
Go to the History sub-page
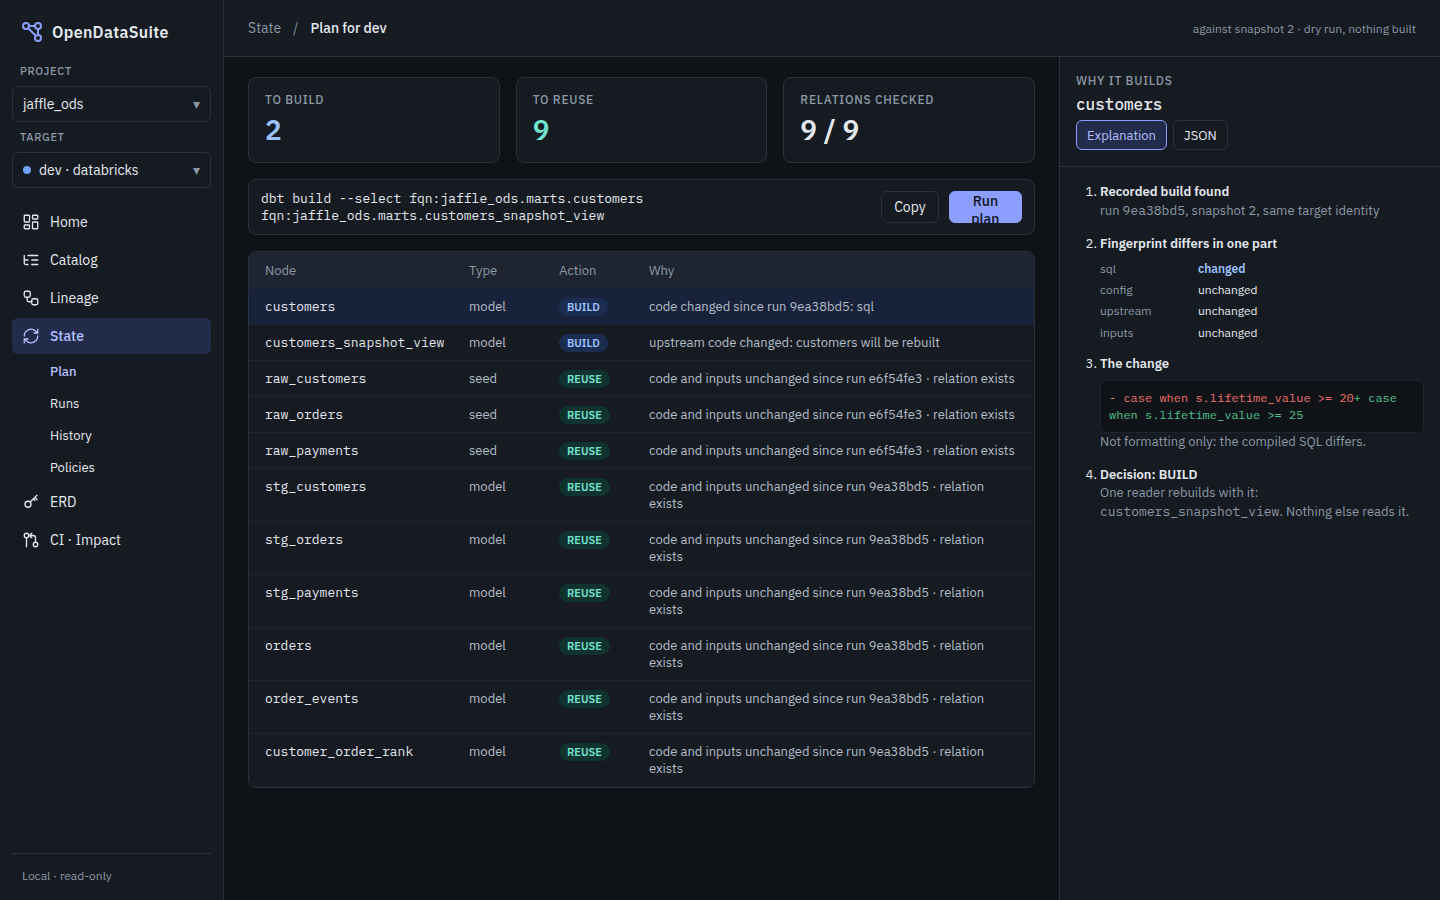[71, 435]
